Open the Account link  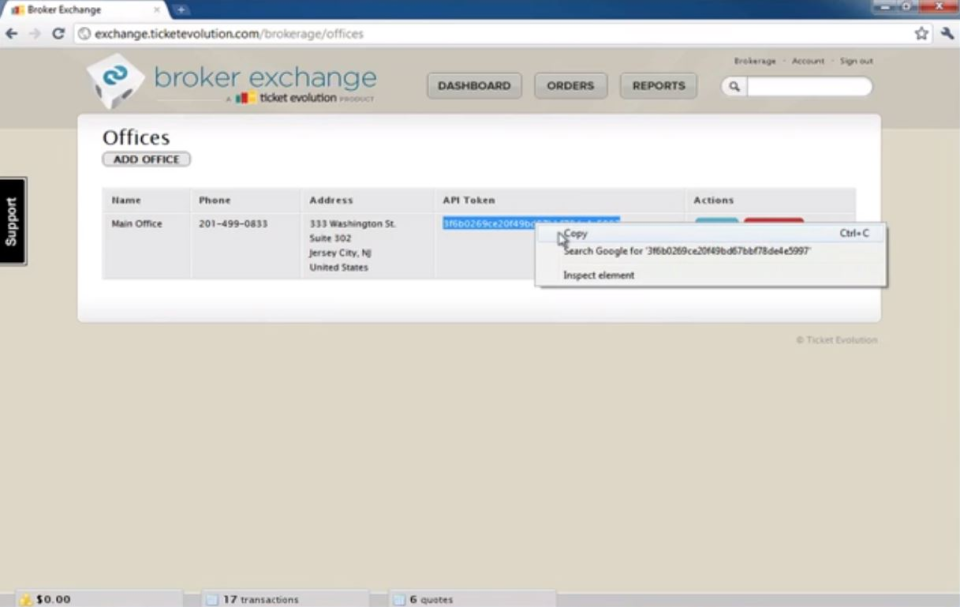(808, 61)
